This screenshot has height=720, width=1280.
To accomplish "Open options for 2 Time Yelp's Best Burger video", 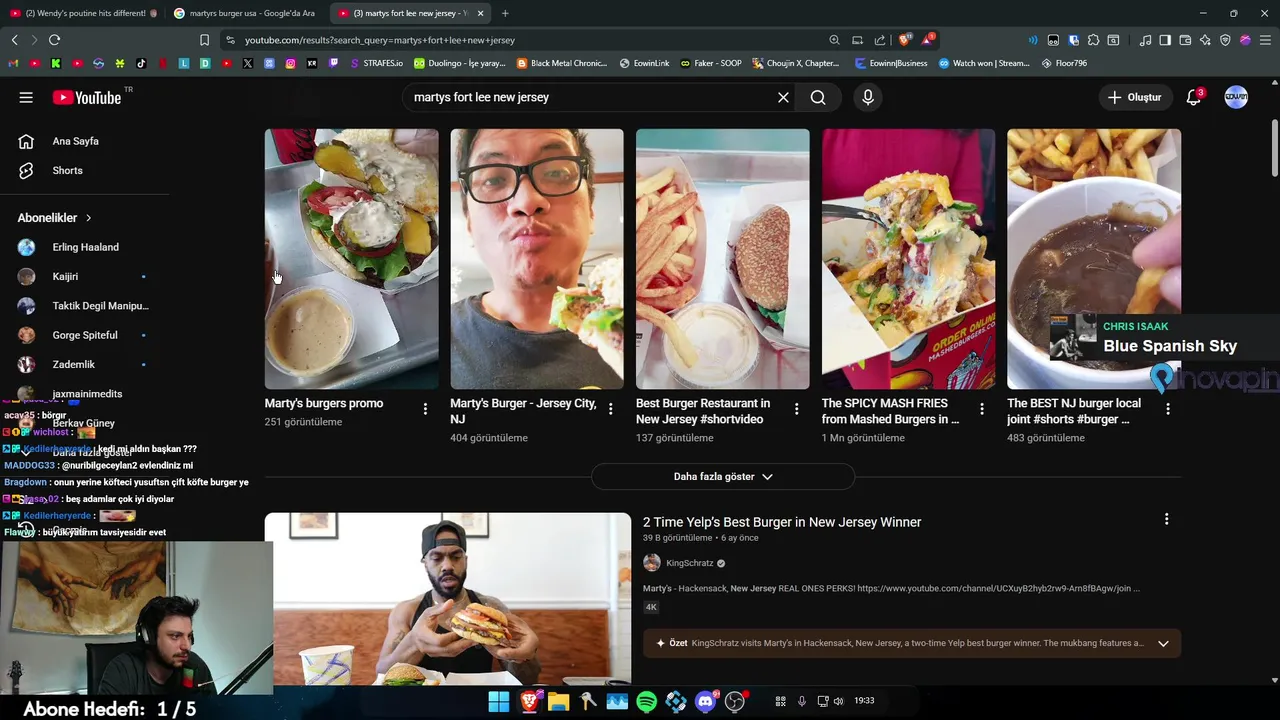I will [x=1166, y=519].
